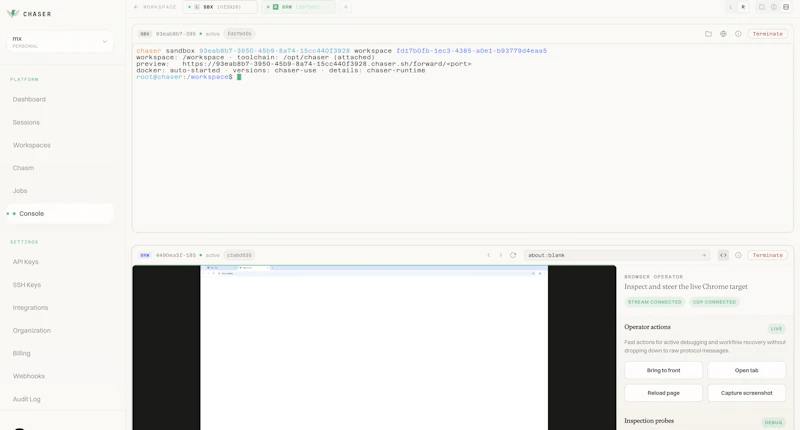Add new tab with plus icon

pos(346,7)
